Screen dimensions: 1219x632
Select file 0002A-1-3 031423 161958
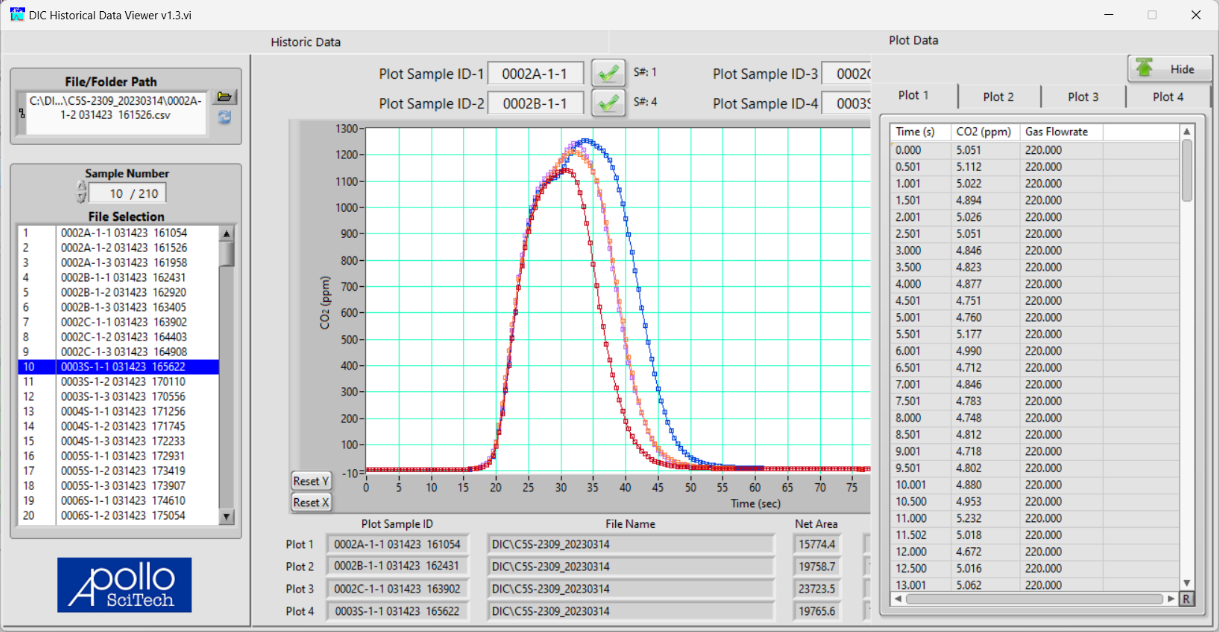(x=118, y=262)
